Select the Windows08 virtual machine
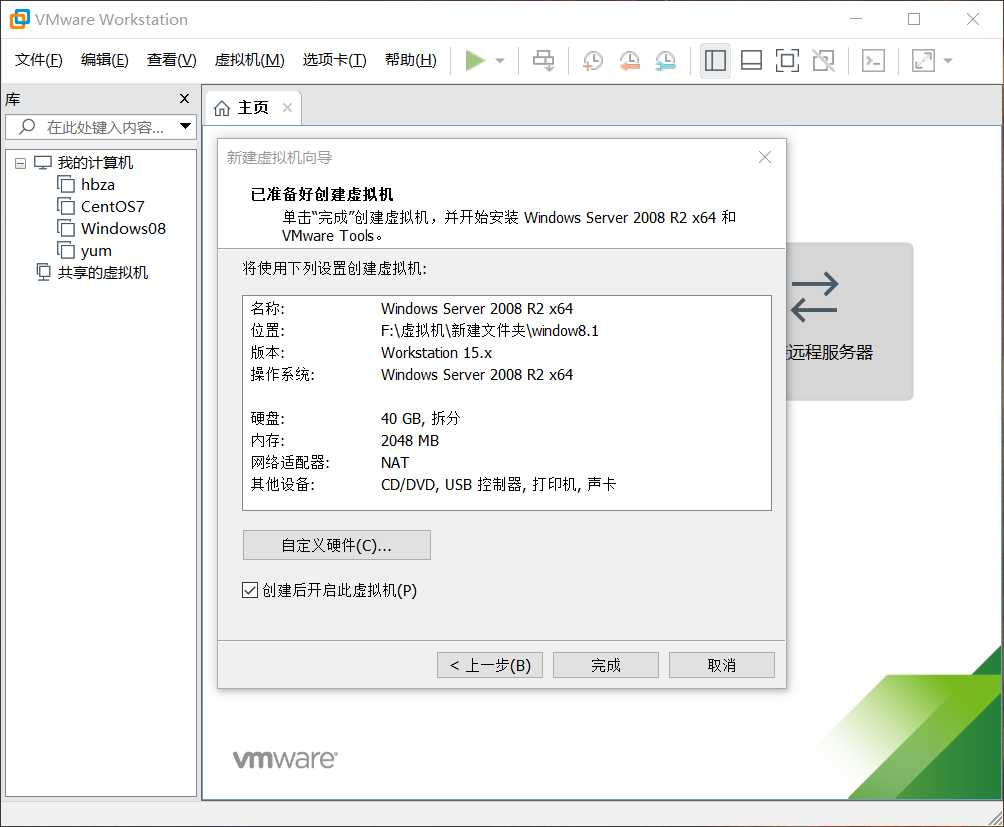 point(123,229)
